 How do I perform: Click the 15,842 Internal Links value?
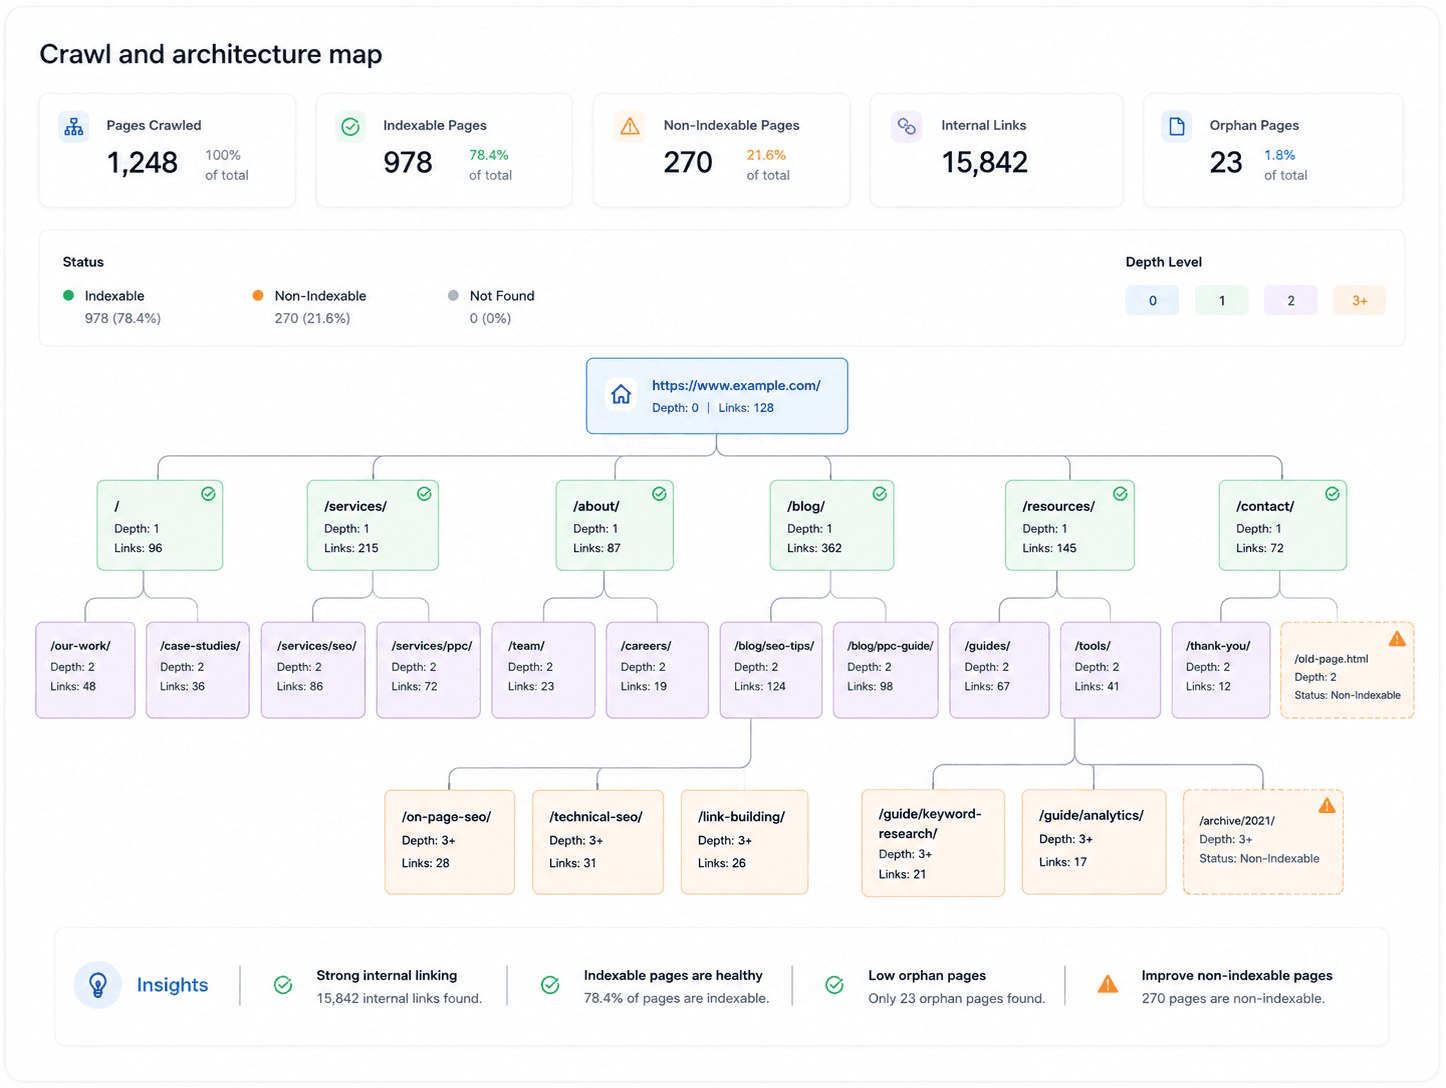985,163
